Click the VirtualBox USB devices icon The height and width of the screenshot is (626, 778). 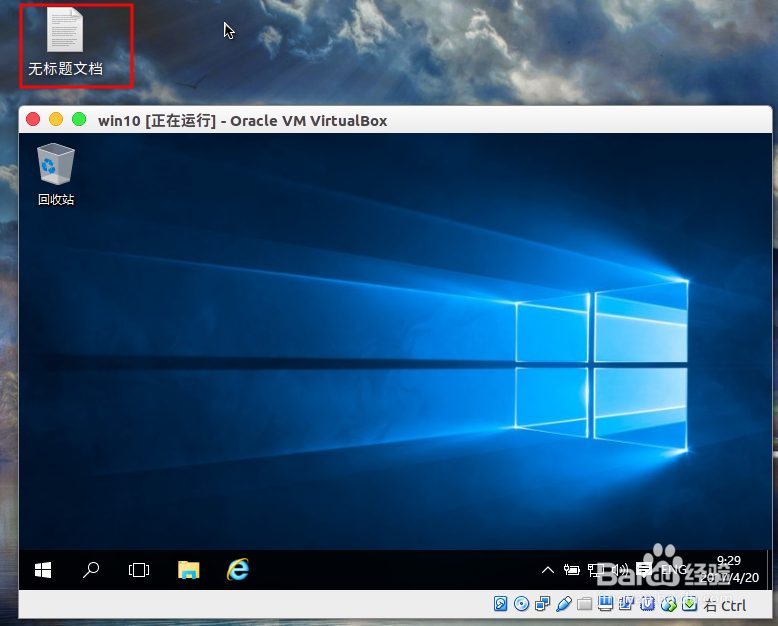564,604
